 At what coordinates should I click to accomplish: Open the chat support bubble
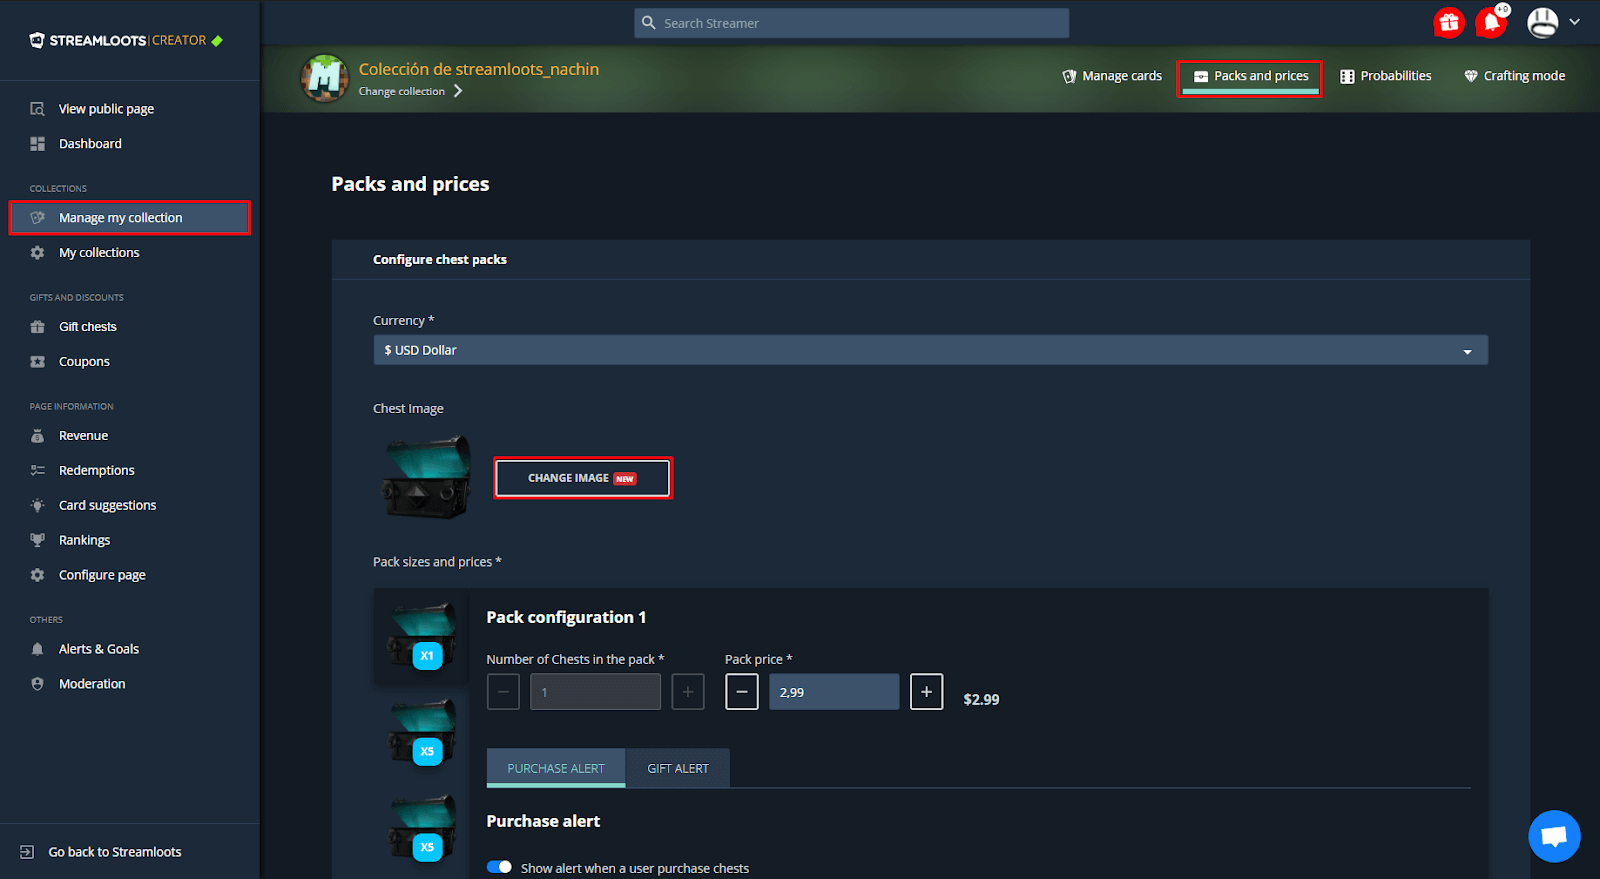coord(1554,836)
